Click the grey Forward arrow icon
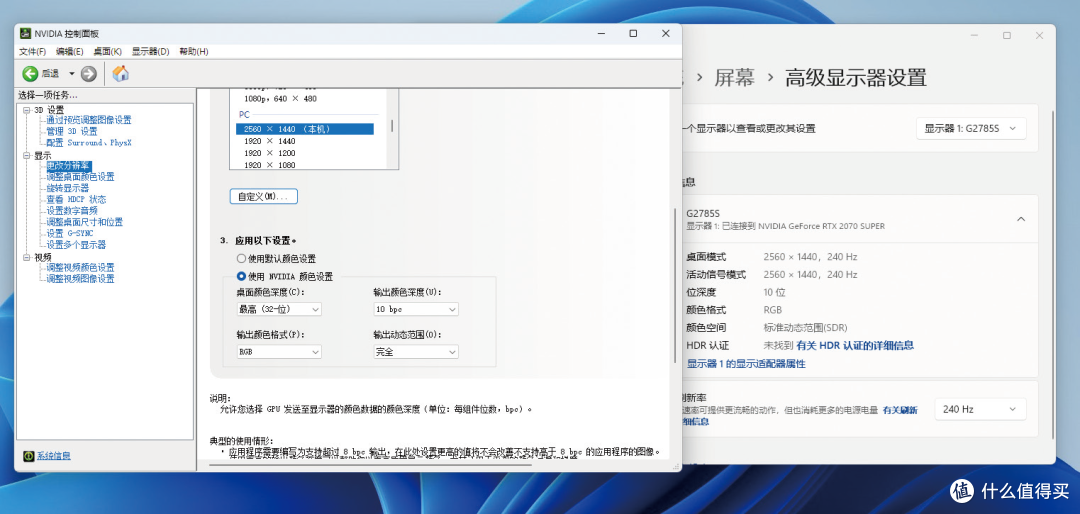Screen dimensions: 1080x514 point(88,74)
